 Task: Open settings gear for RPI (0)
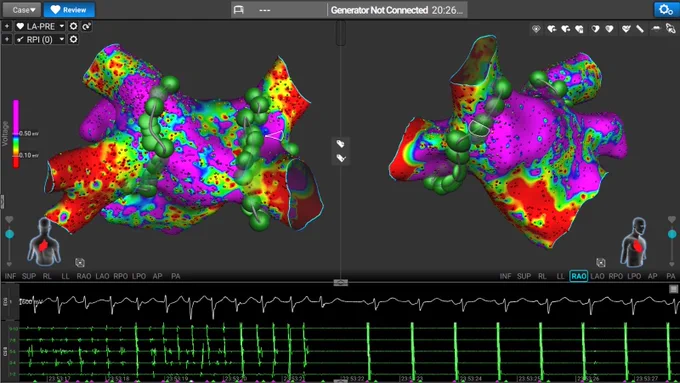tap(73, 39)
